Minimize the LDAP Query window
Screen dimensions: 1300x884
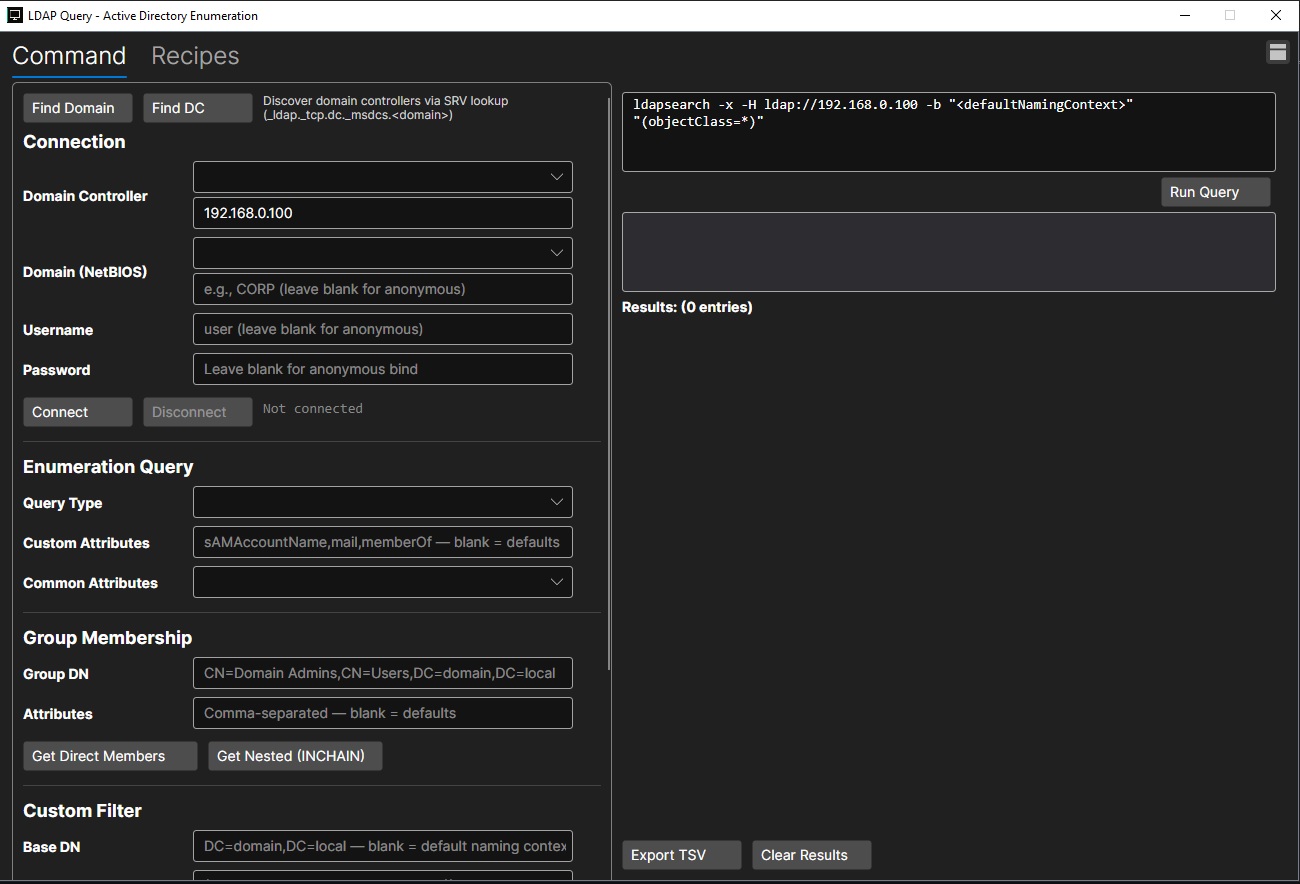coord(1184,15)
